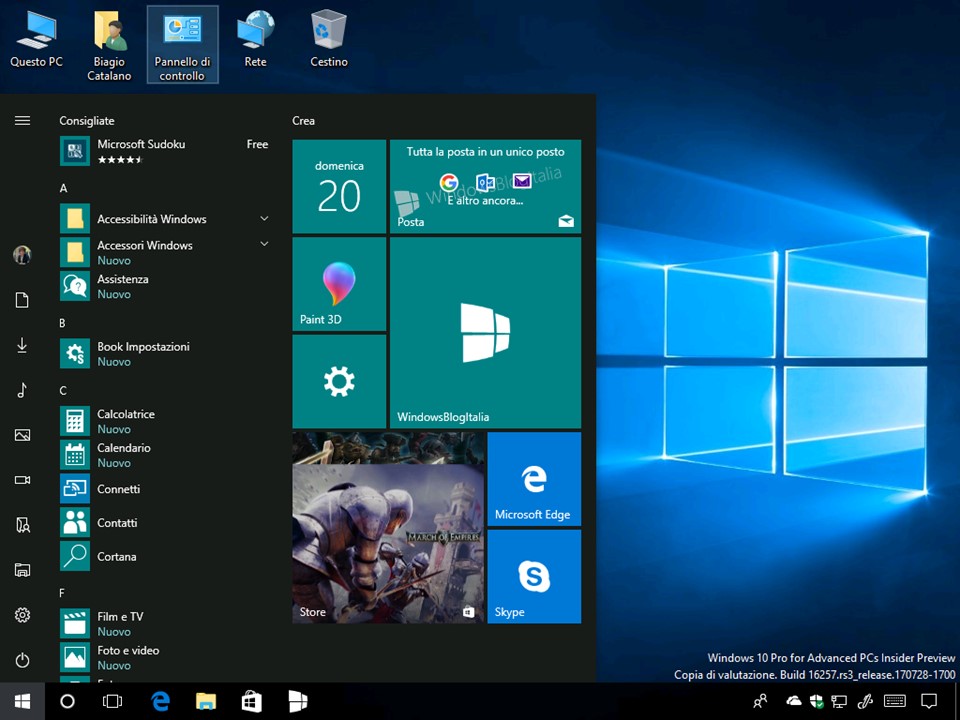Launch Calcolatrice from the app list
960x720 pixels.
[x=165, y=421]
